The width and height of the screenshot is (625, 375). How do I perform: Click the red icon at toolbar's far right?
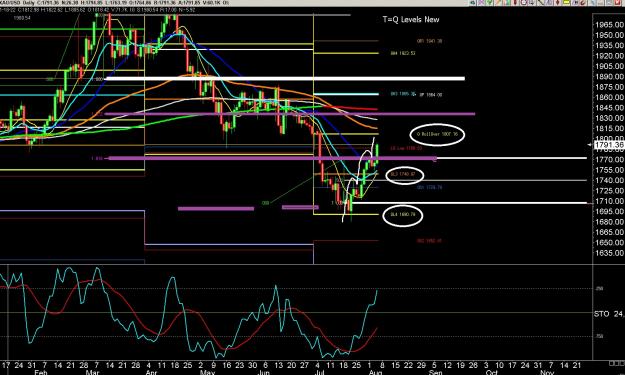[617, 2]
